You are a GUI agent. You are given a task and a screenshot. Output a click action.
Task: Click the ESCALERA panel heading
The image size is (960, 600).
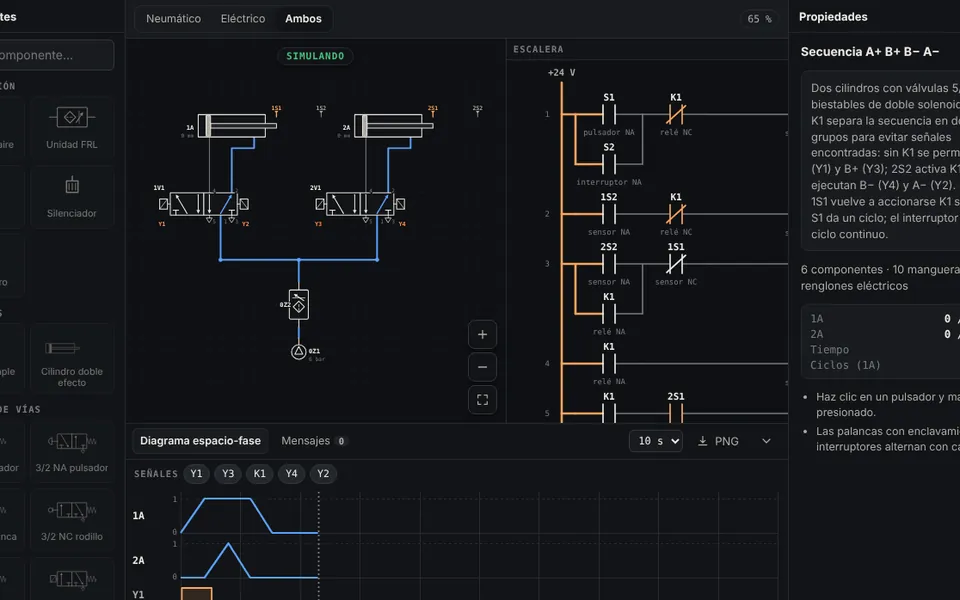[538, 49]
